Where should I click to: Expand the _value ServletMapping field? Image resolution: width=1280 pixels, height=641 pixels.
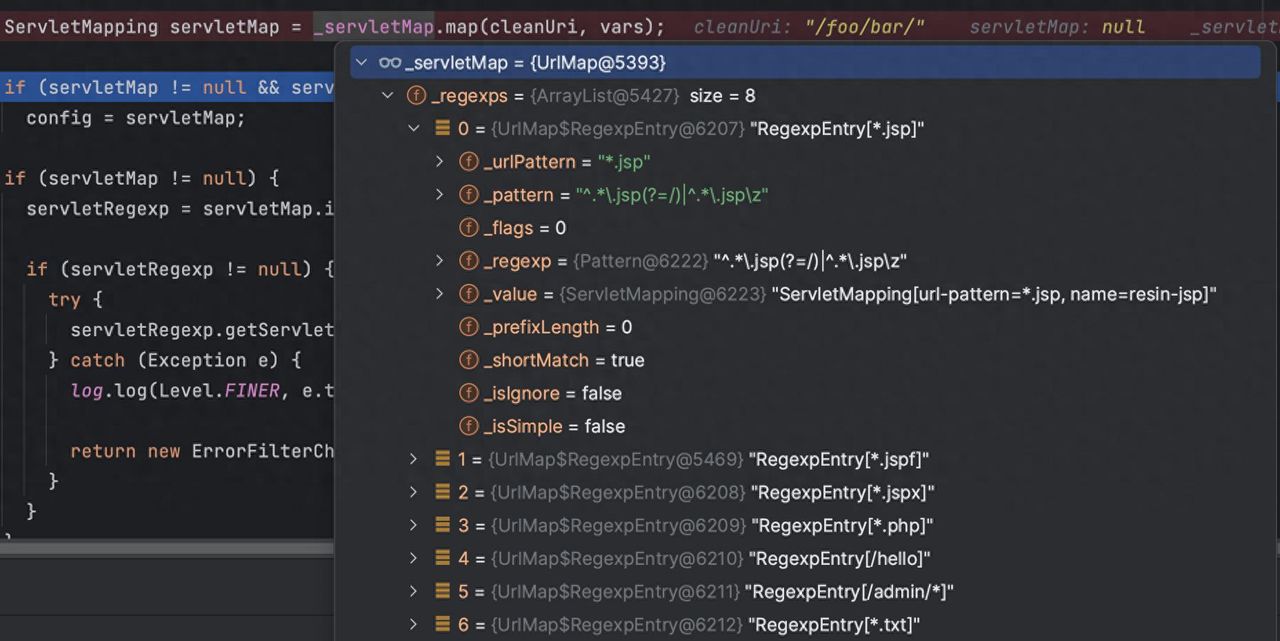pyautogui.click(x=440, y=294)
